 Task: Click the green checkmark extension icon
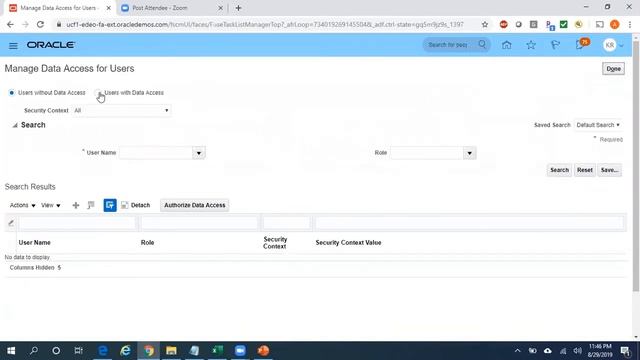point(564,24)
